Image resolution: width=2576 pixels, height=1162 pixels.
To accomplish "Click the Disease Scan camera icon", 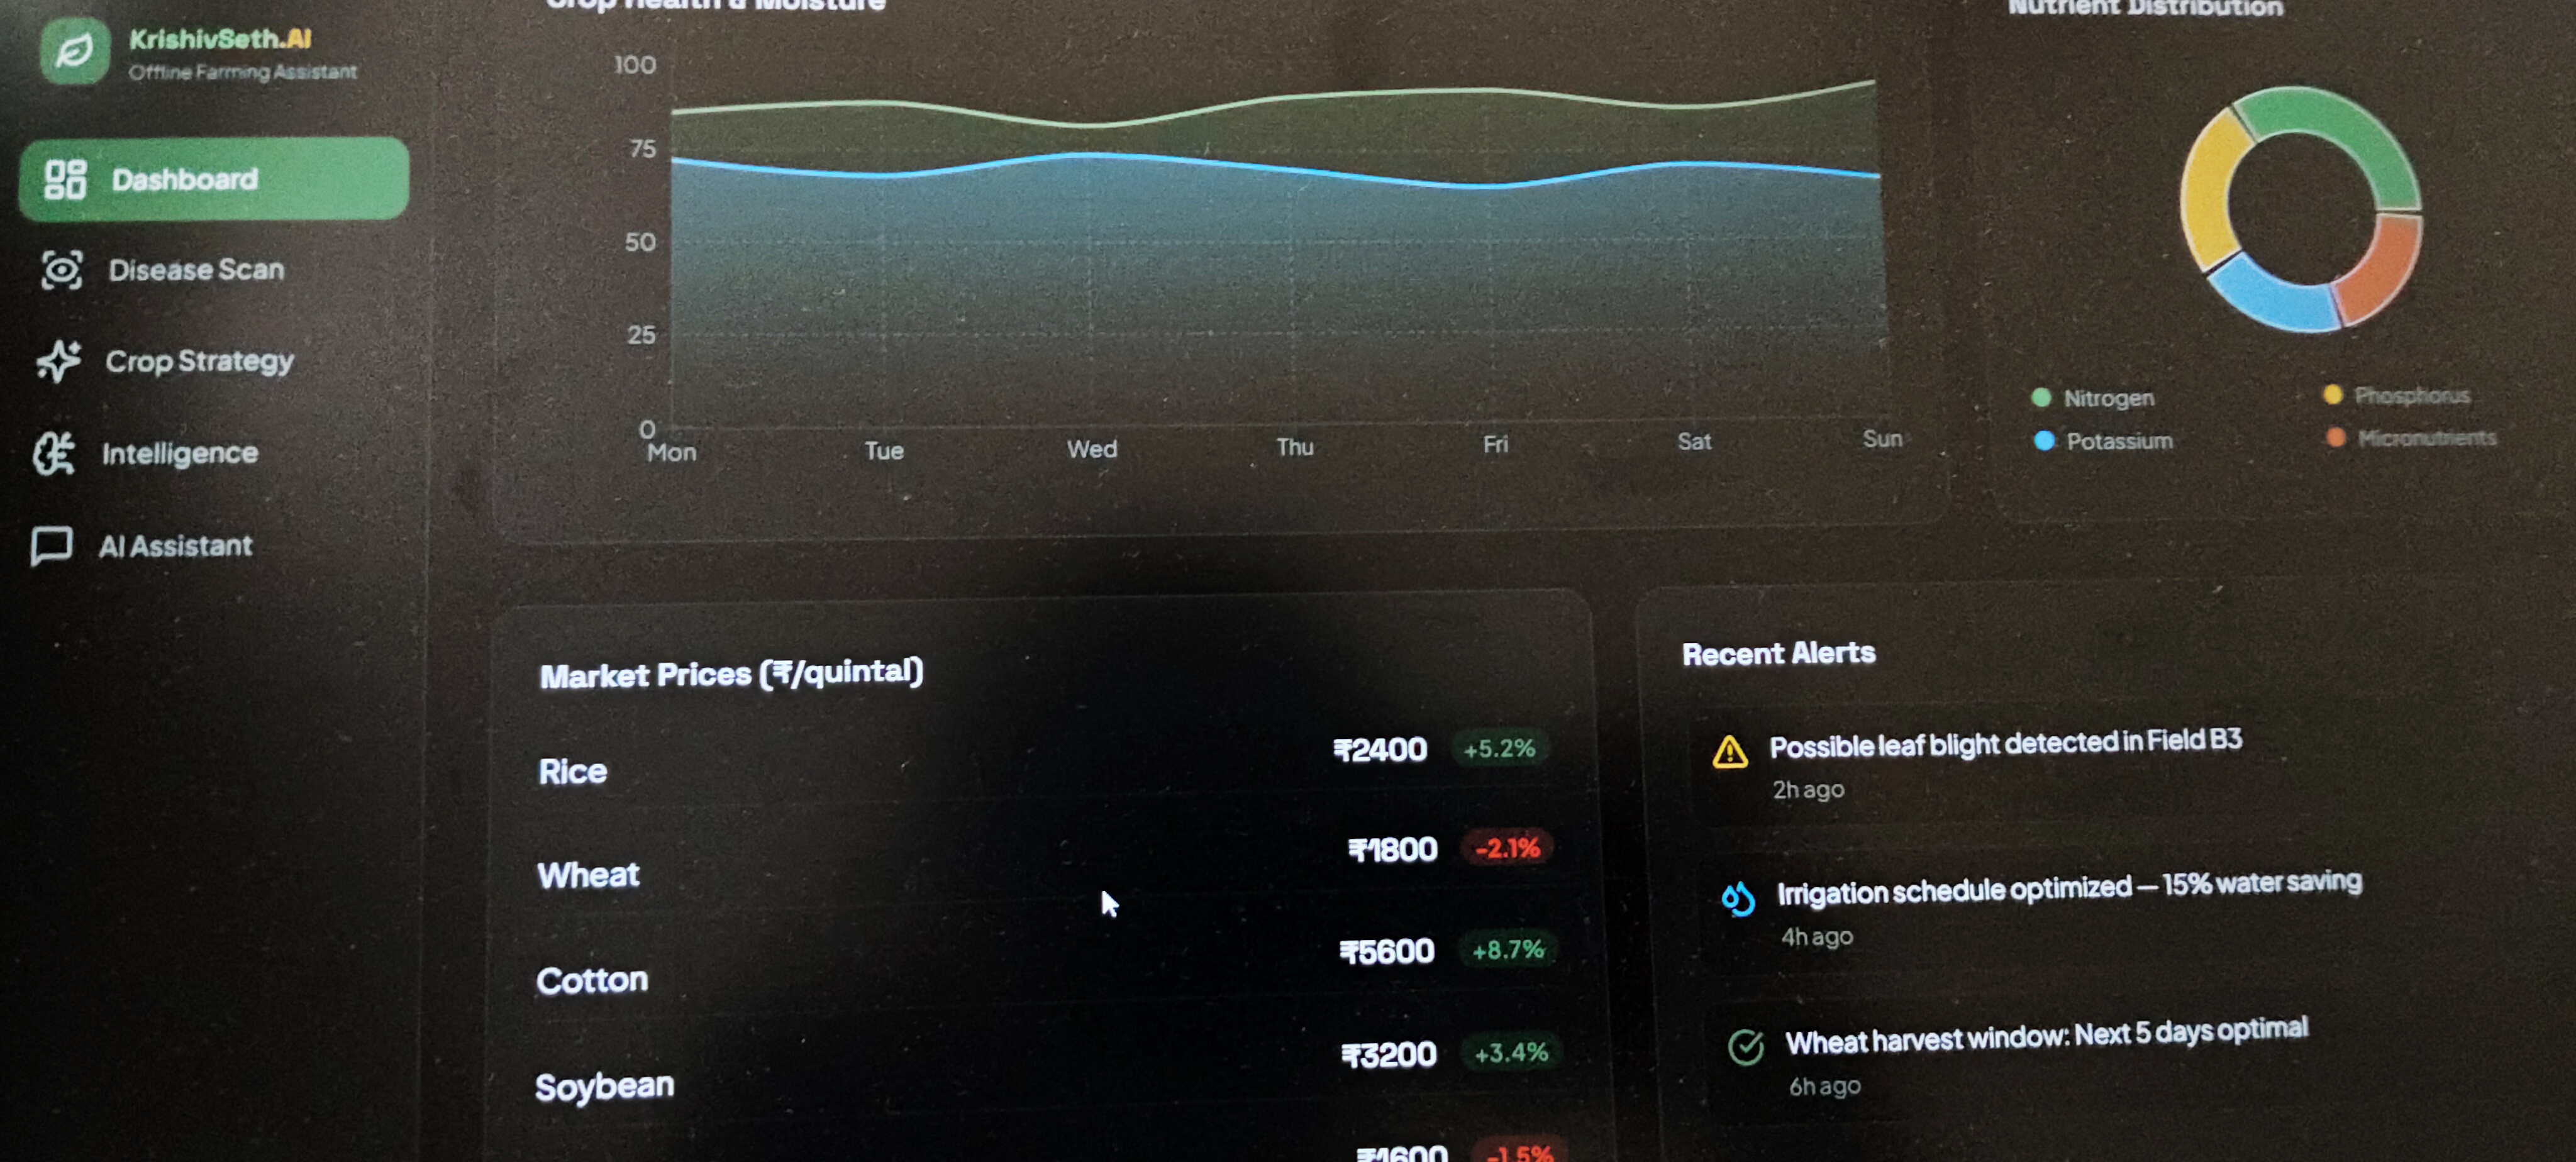I will [62, 270].
